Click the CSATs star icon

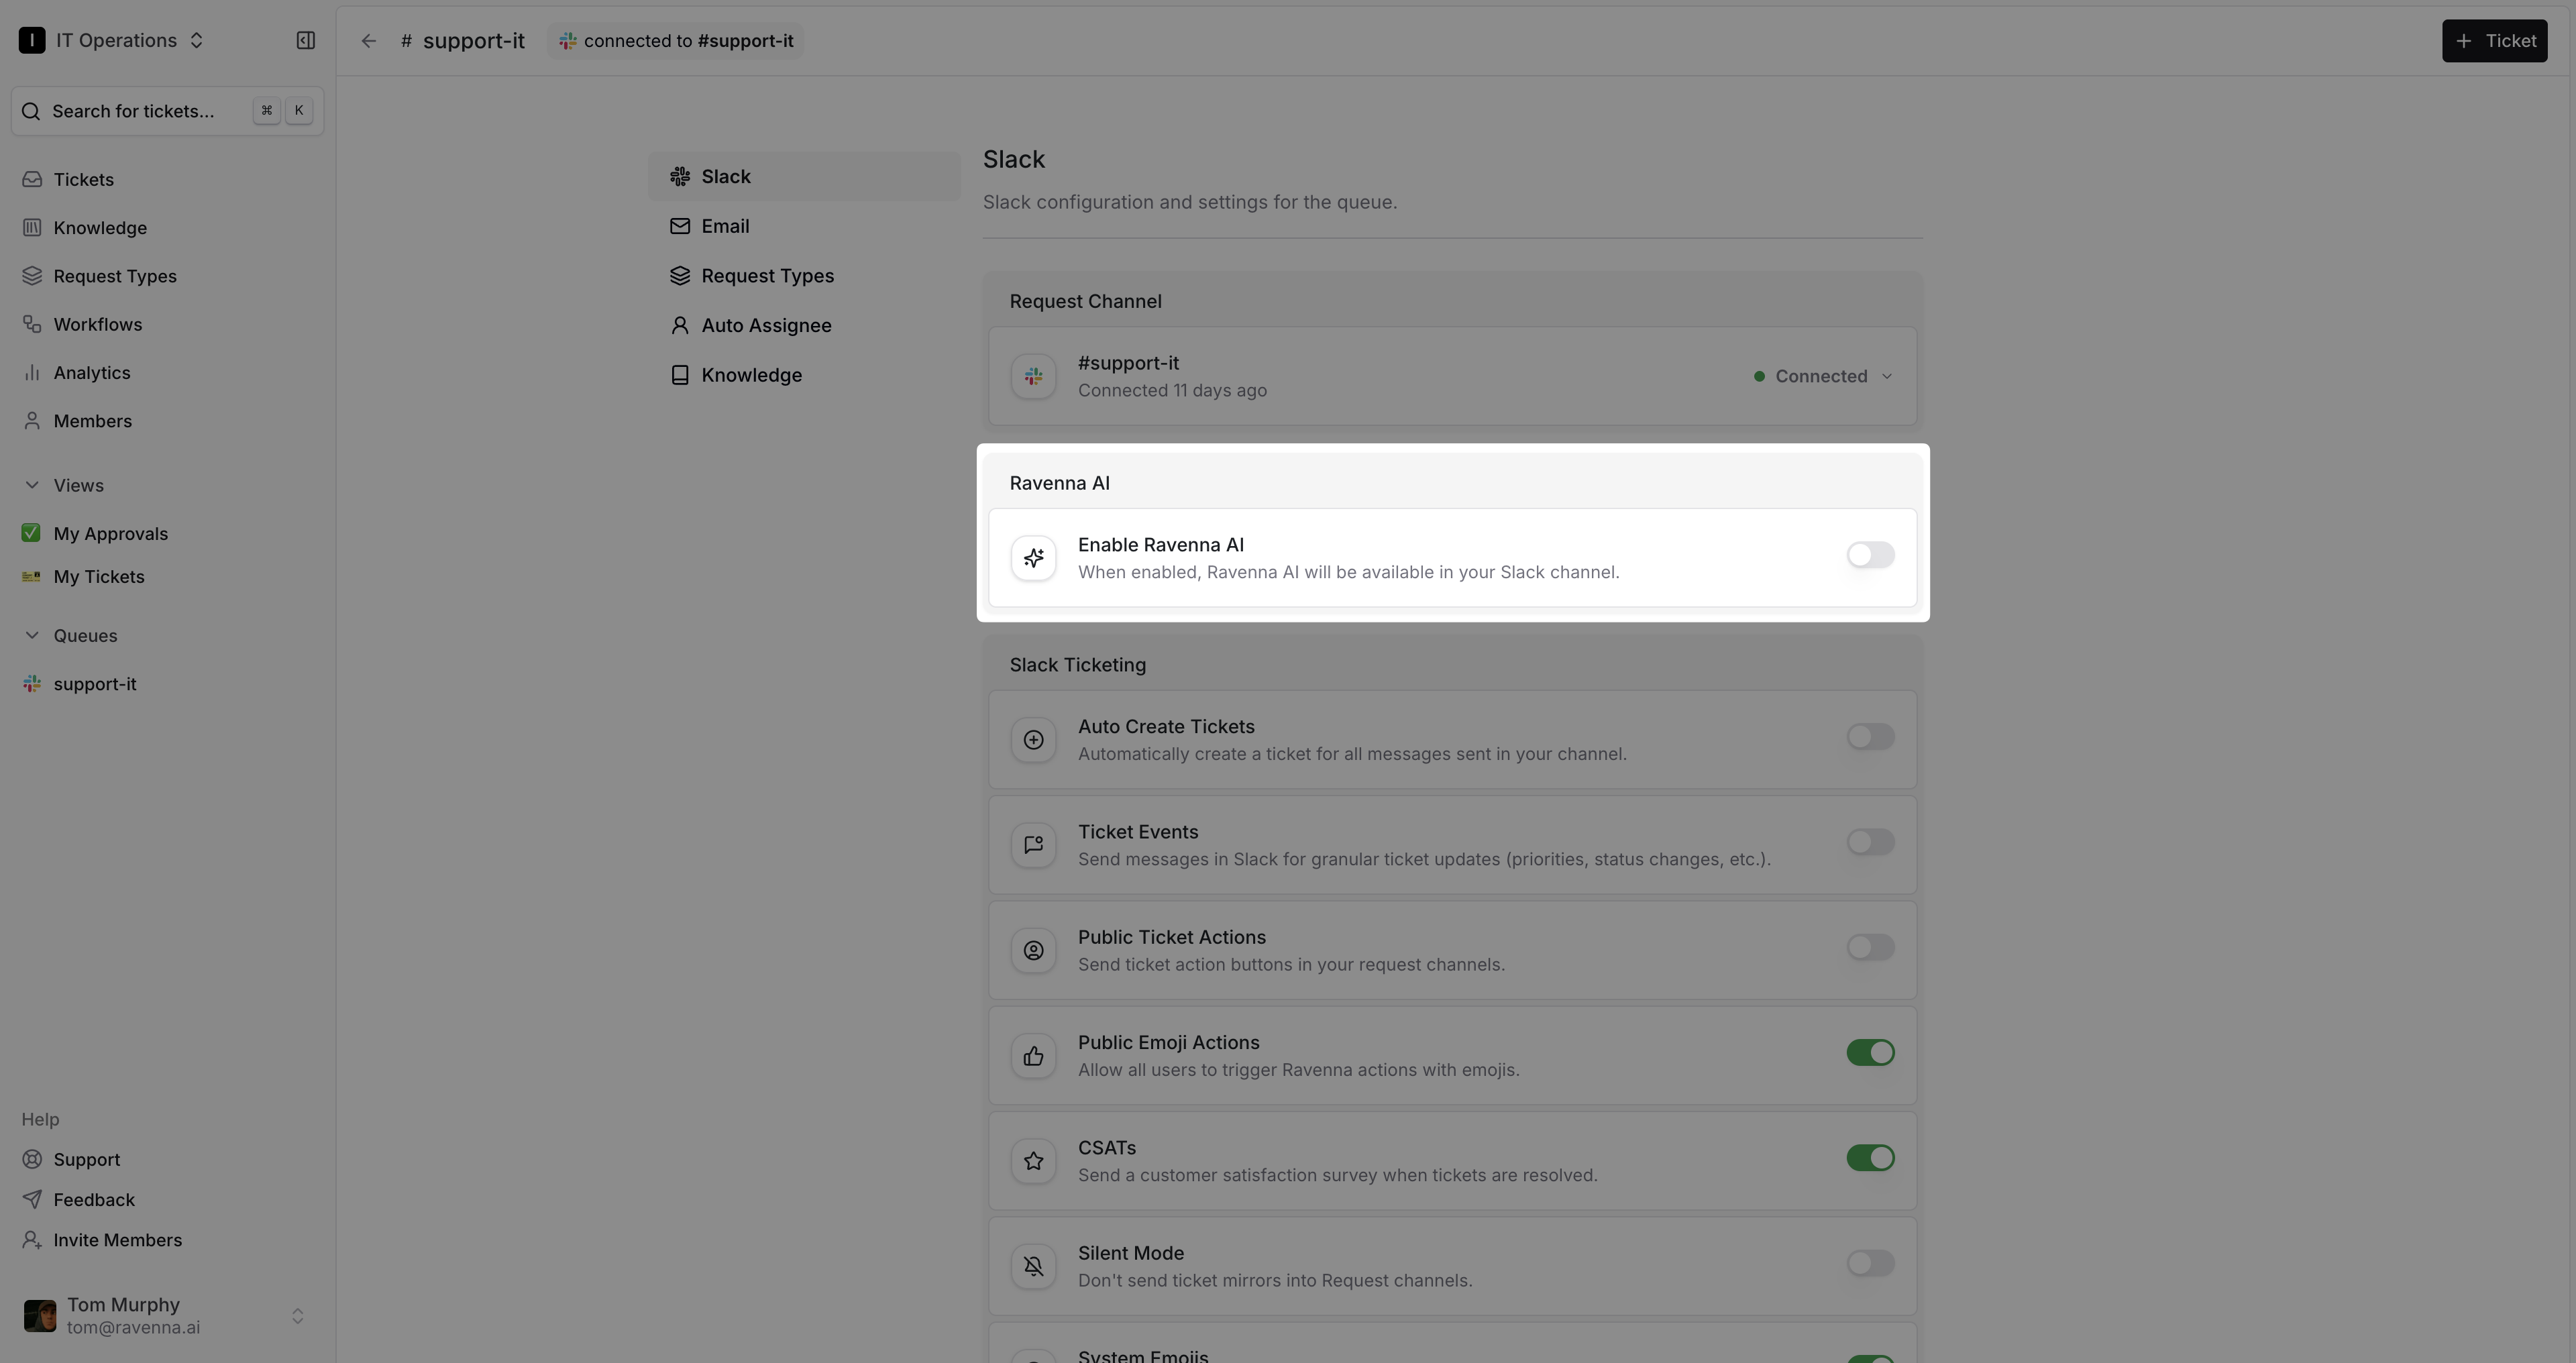[x=1033, y=1161]
